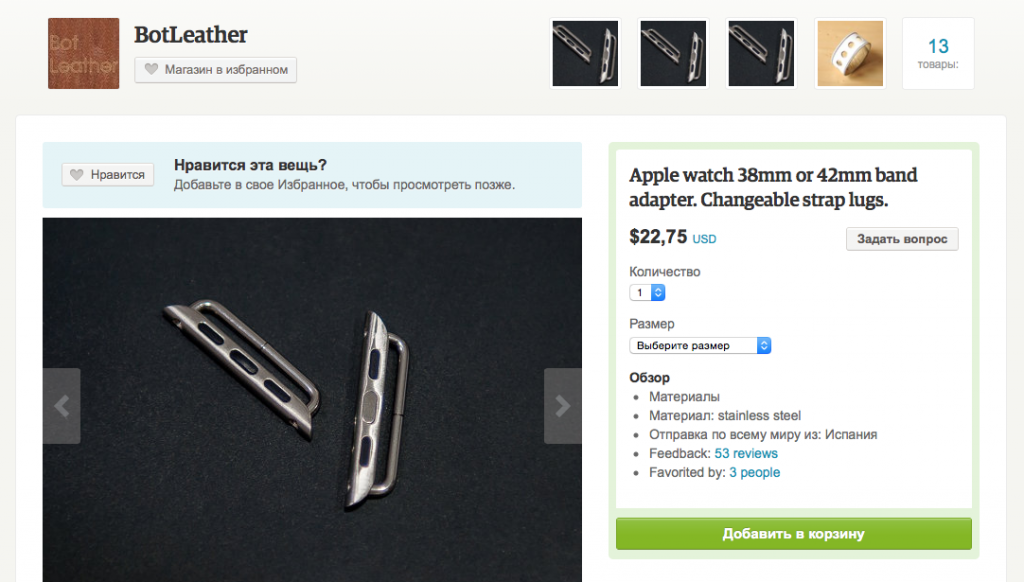1024x582 pixels.
Task: Open the third band adapter thumbnail
Action: pyautogui.click(x=761, y=54)
